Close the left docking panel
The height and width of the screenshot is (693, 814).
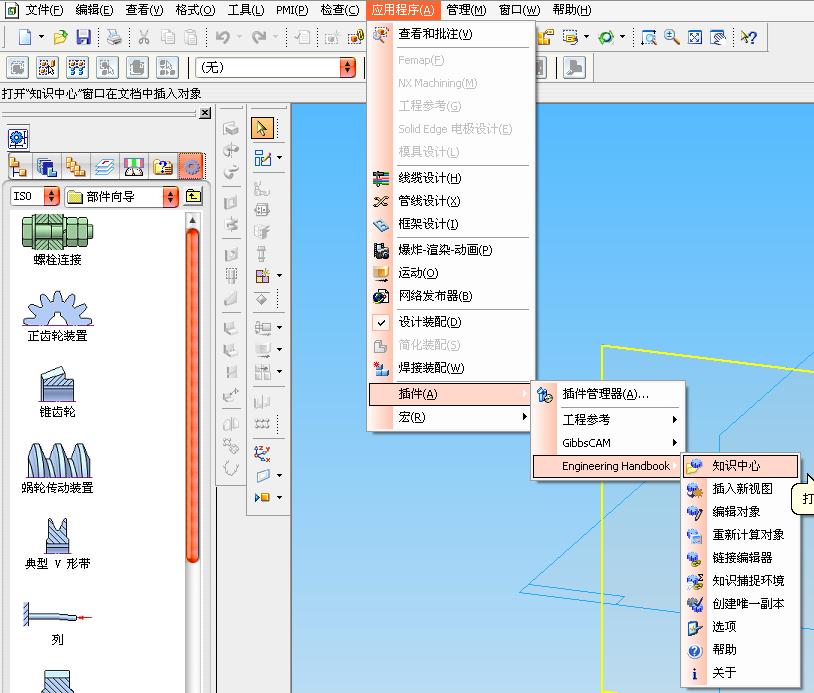(x=205, y=113)
